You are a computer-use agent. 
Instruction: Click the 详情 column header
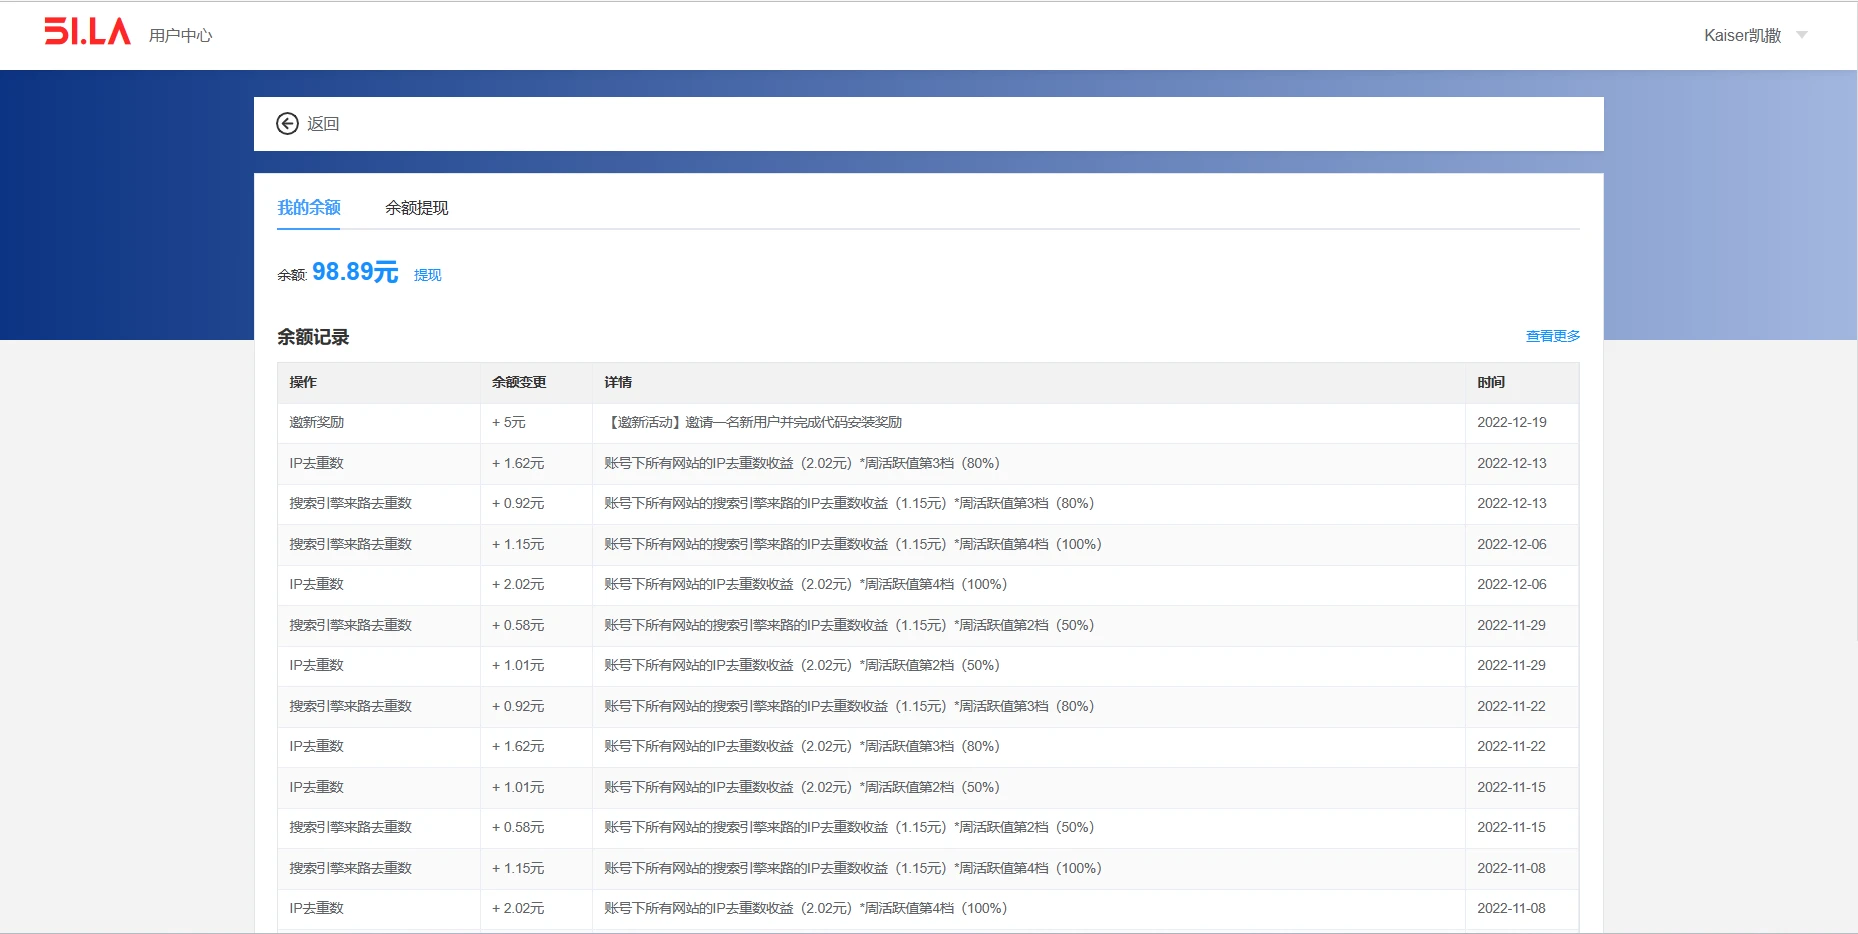click(618, 382)
